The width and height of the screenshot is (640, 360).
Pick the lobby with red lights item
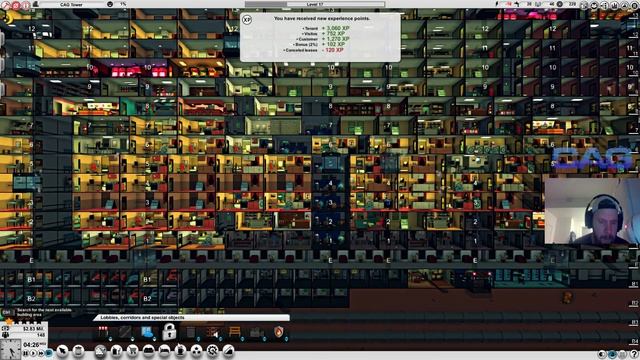[103, 331]
